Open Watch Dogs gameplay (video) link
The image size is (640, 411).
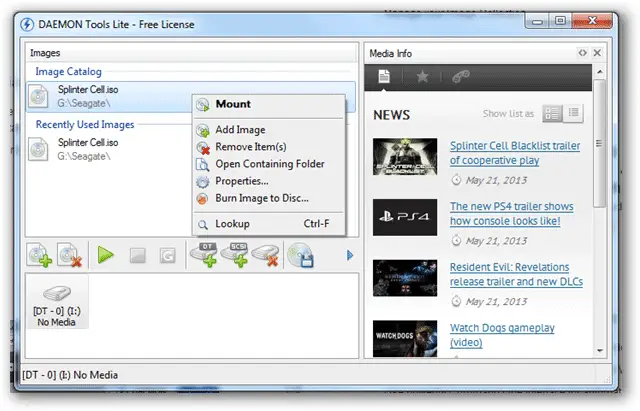point(502,335)
